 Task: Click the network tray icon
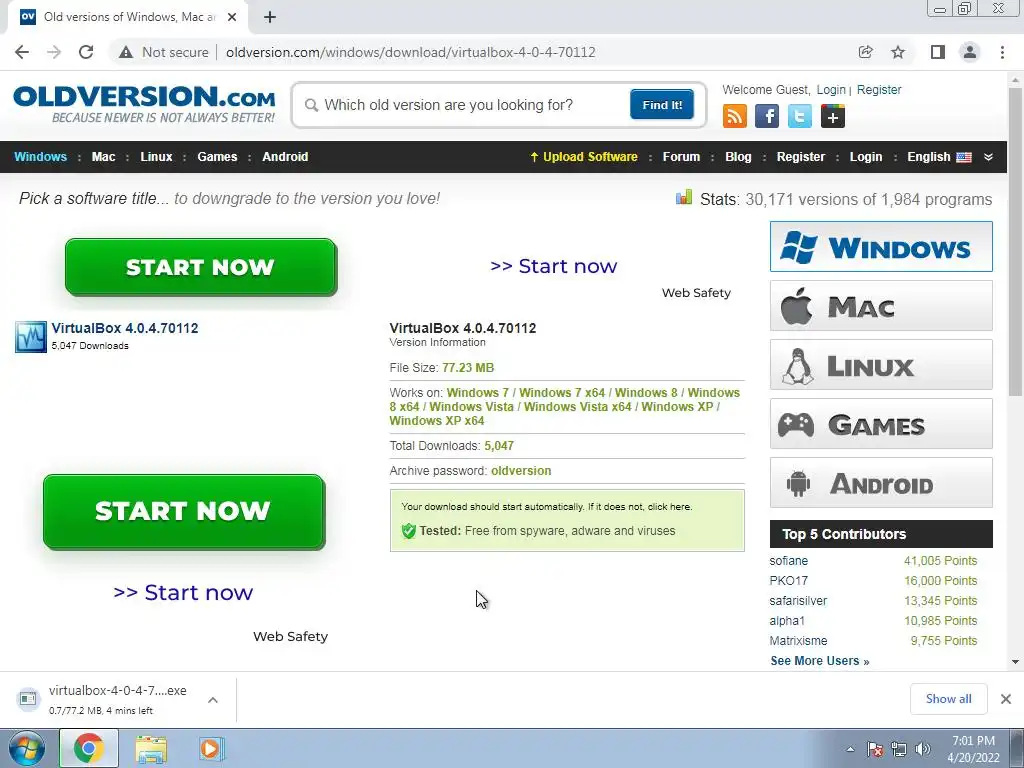click(899, 749)
